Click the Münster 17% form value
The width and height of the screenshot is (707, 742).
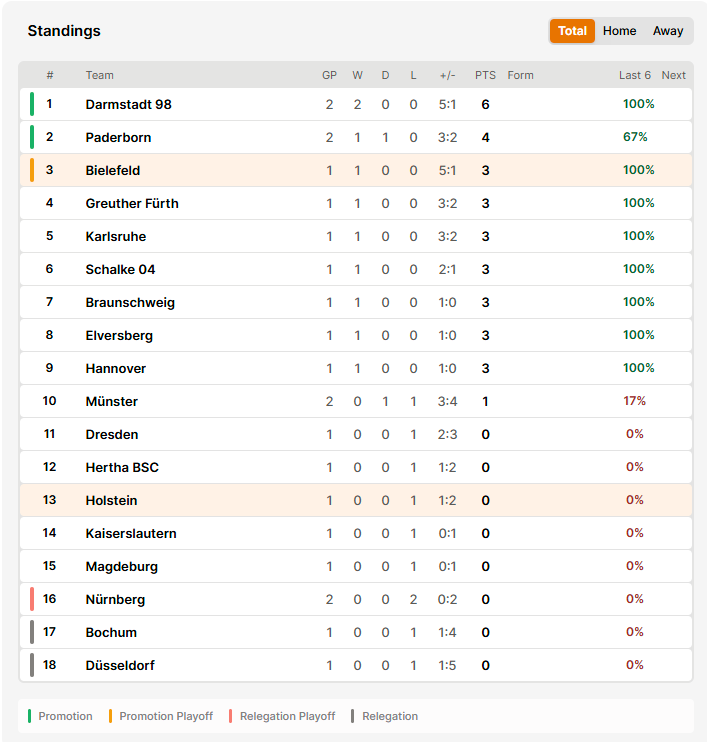pyautogui.click(x=635, y=401)
